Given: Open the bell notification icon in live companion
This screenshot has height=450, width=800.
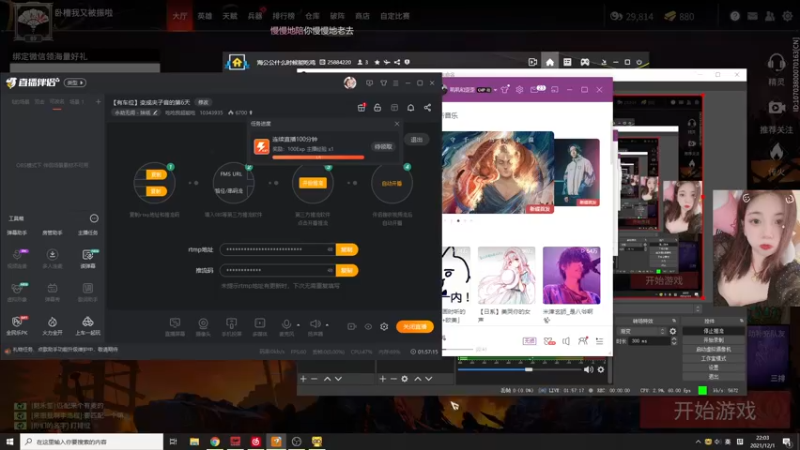Looking at the screenshot, I should click(411, 108).
